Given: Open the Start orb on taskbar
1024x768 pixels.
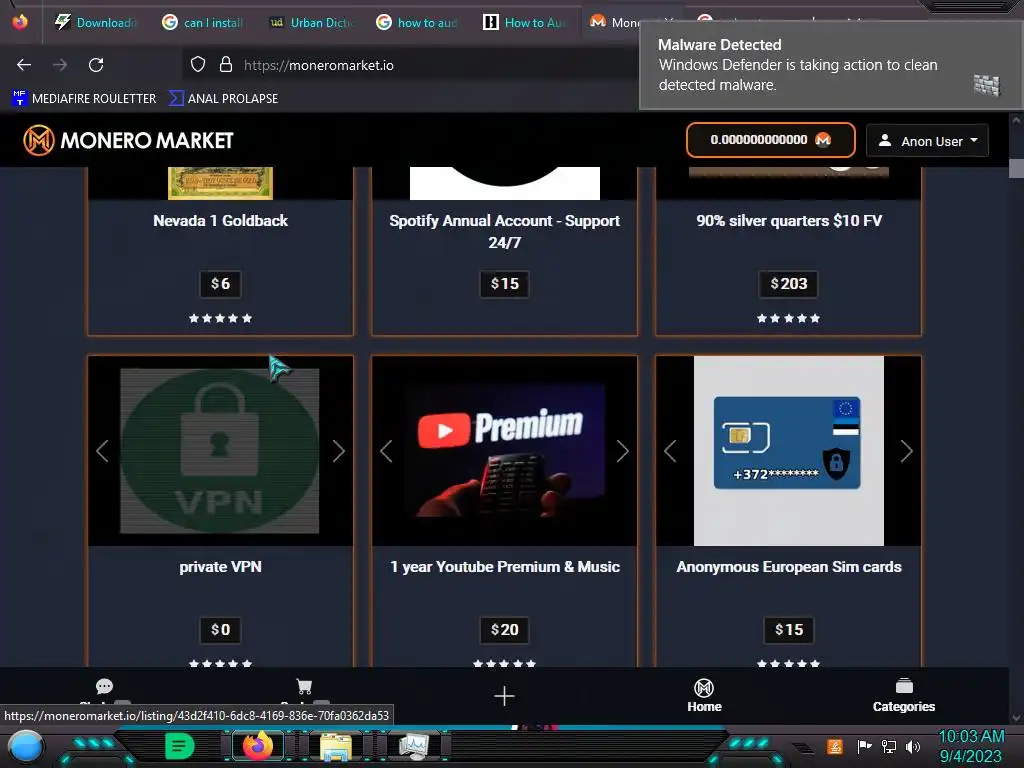Looking at the screenshot, I should click(26, 746).
